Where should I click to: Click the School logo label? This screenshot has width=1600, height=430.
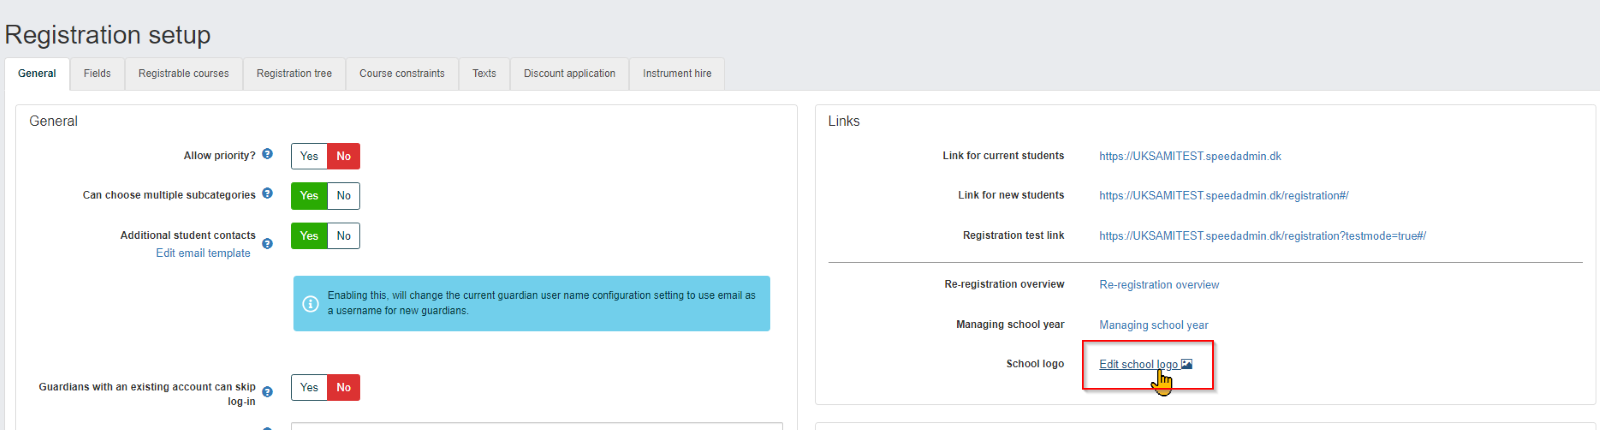[1035, 364]
